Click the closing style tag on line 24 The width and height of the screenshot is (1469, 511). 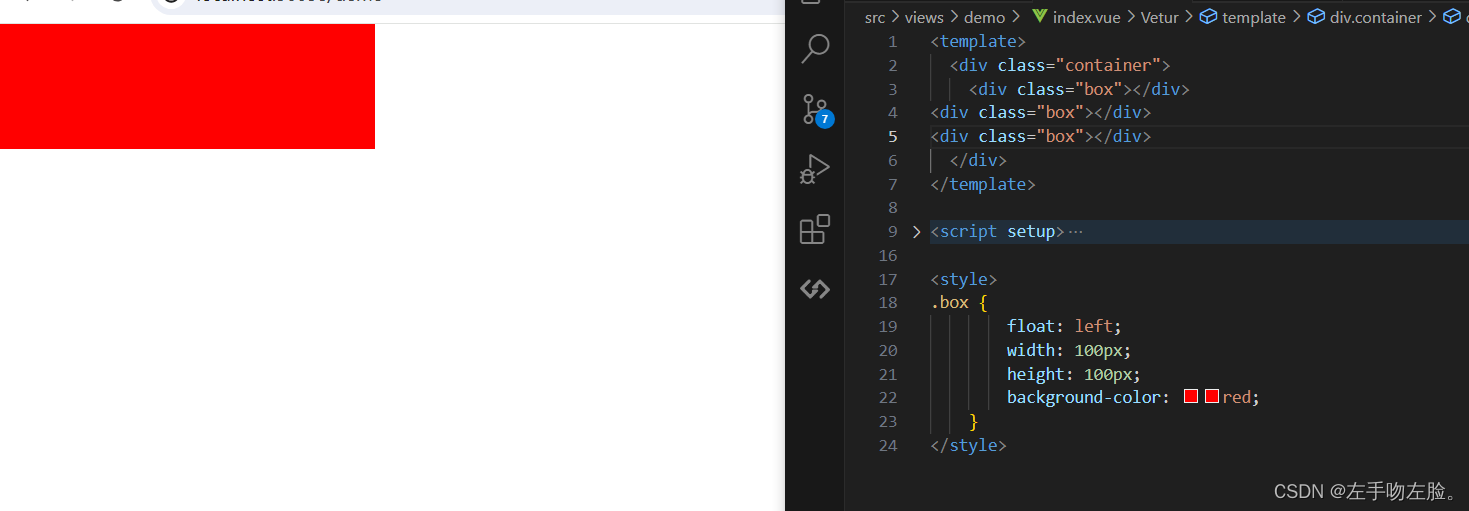pos(968,446)
